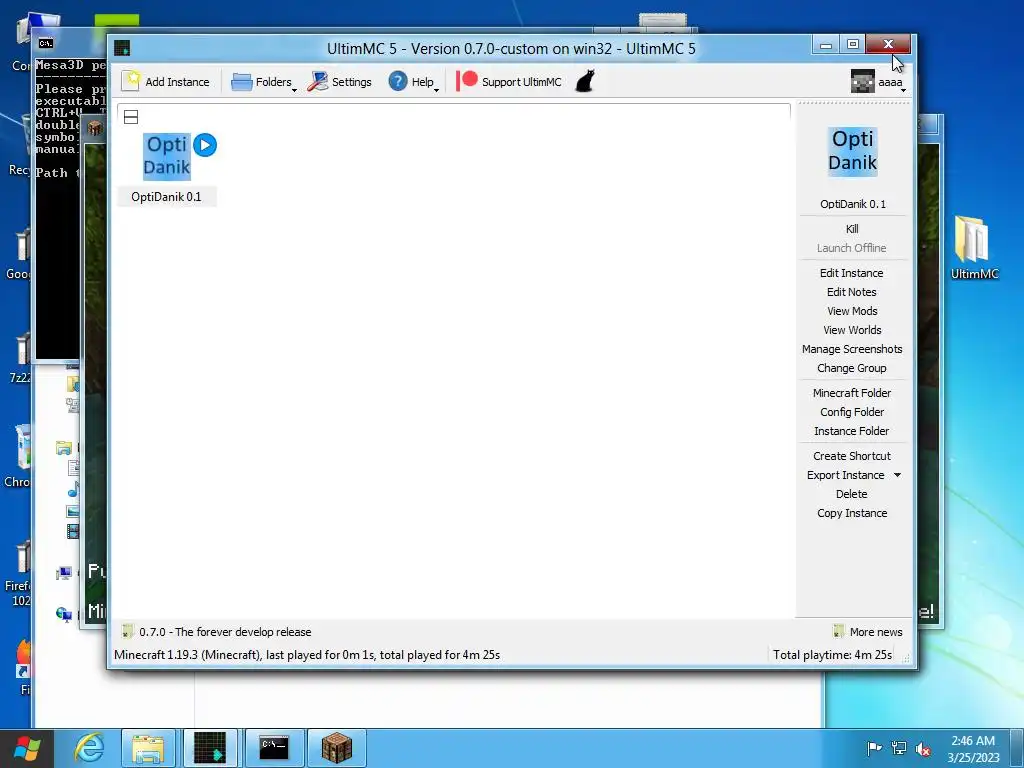Open the Help dropdown menu
The image size is (1024, 768).
414,82
